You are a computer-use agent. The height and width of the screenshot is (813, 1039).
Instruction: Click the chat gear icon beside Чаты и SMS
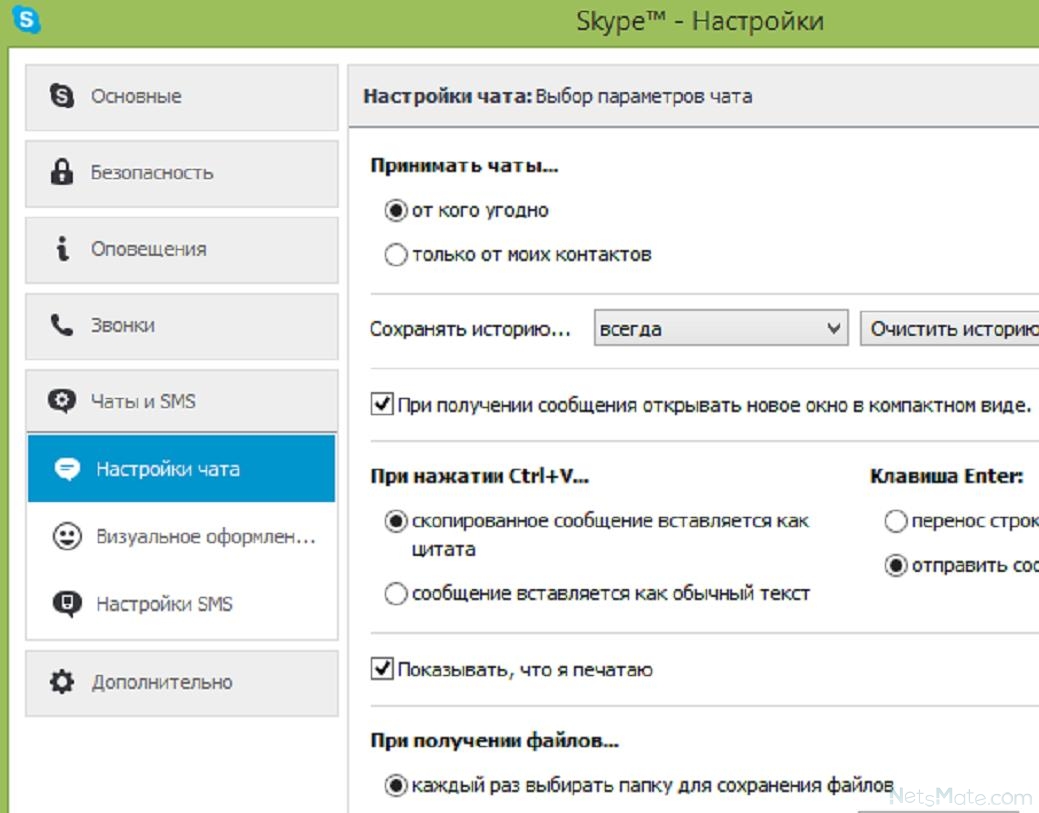coord(62,401)
